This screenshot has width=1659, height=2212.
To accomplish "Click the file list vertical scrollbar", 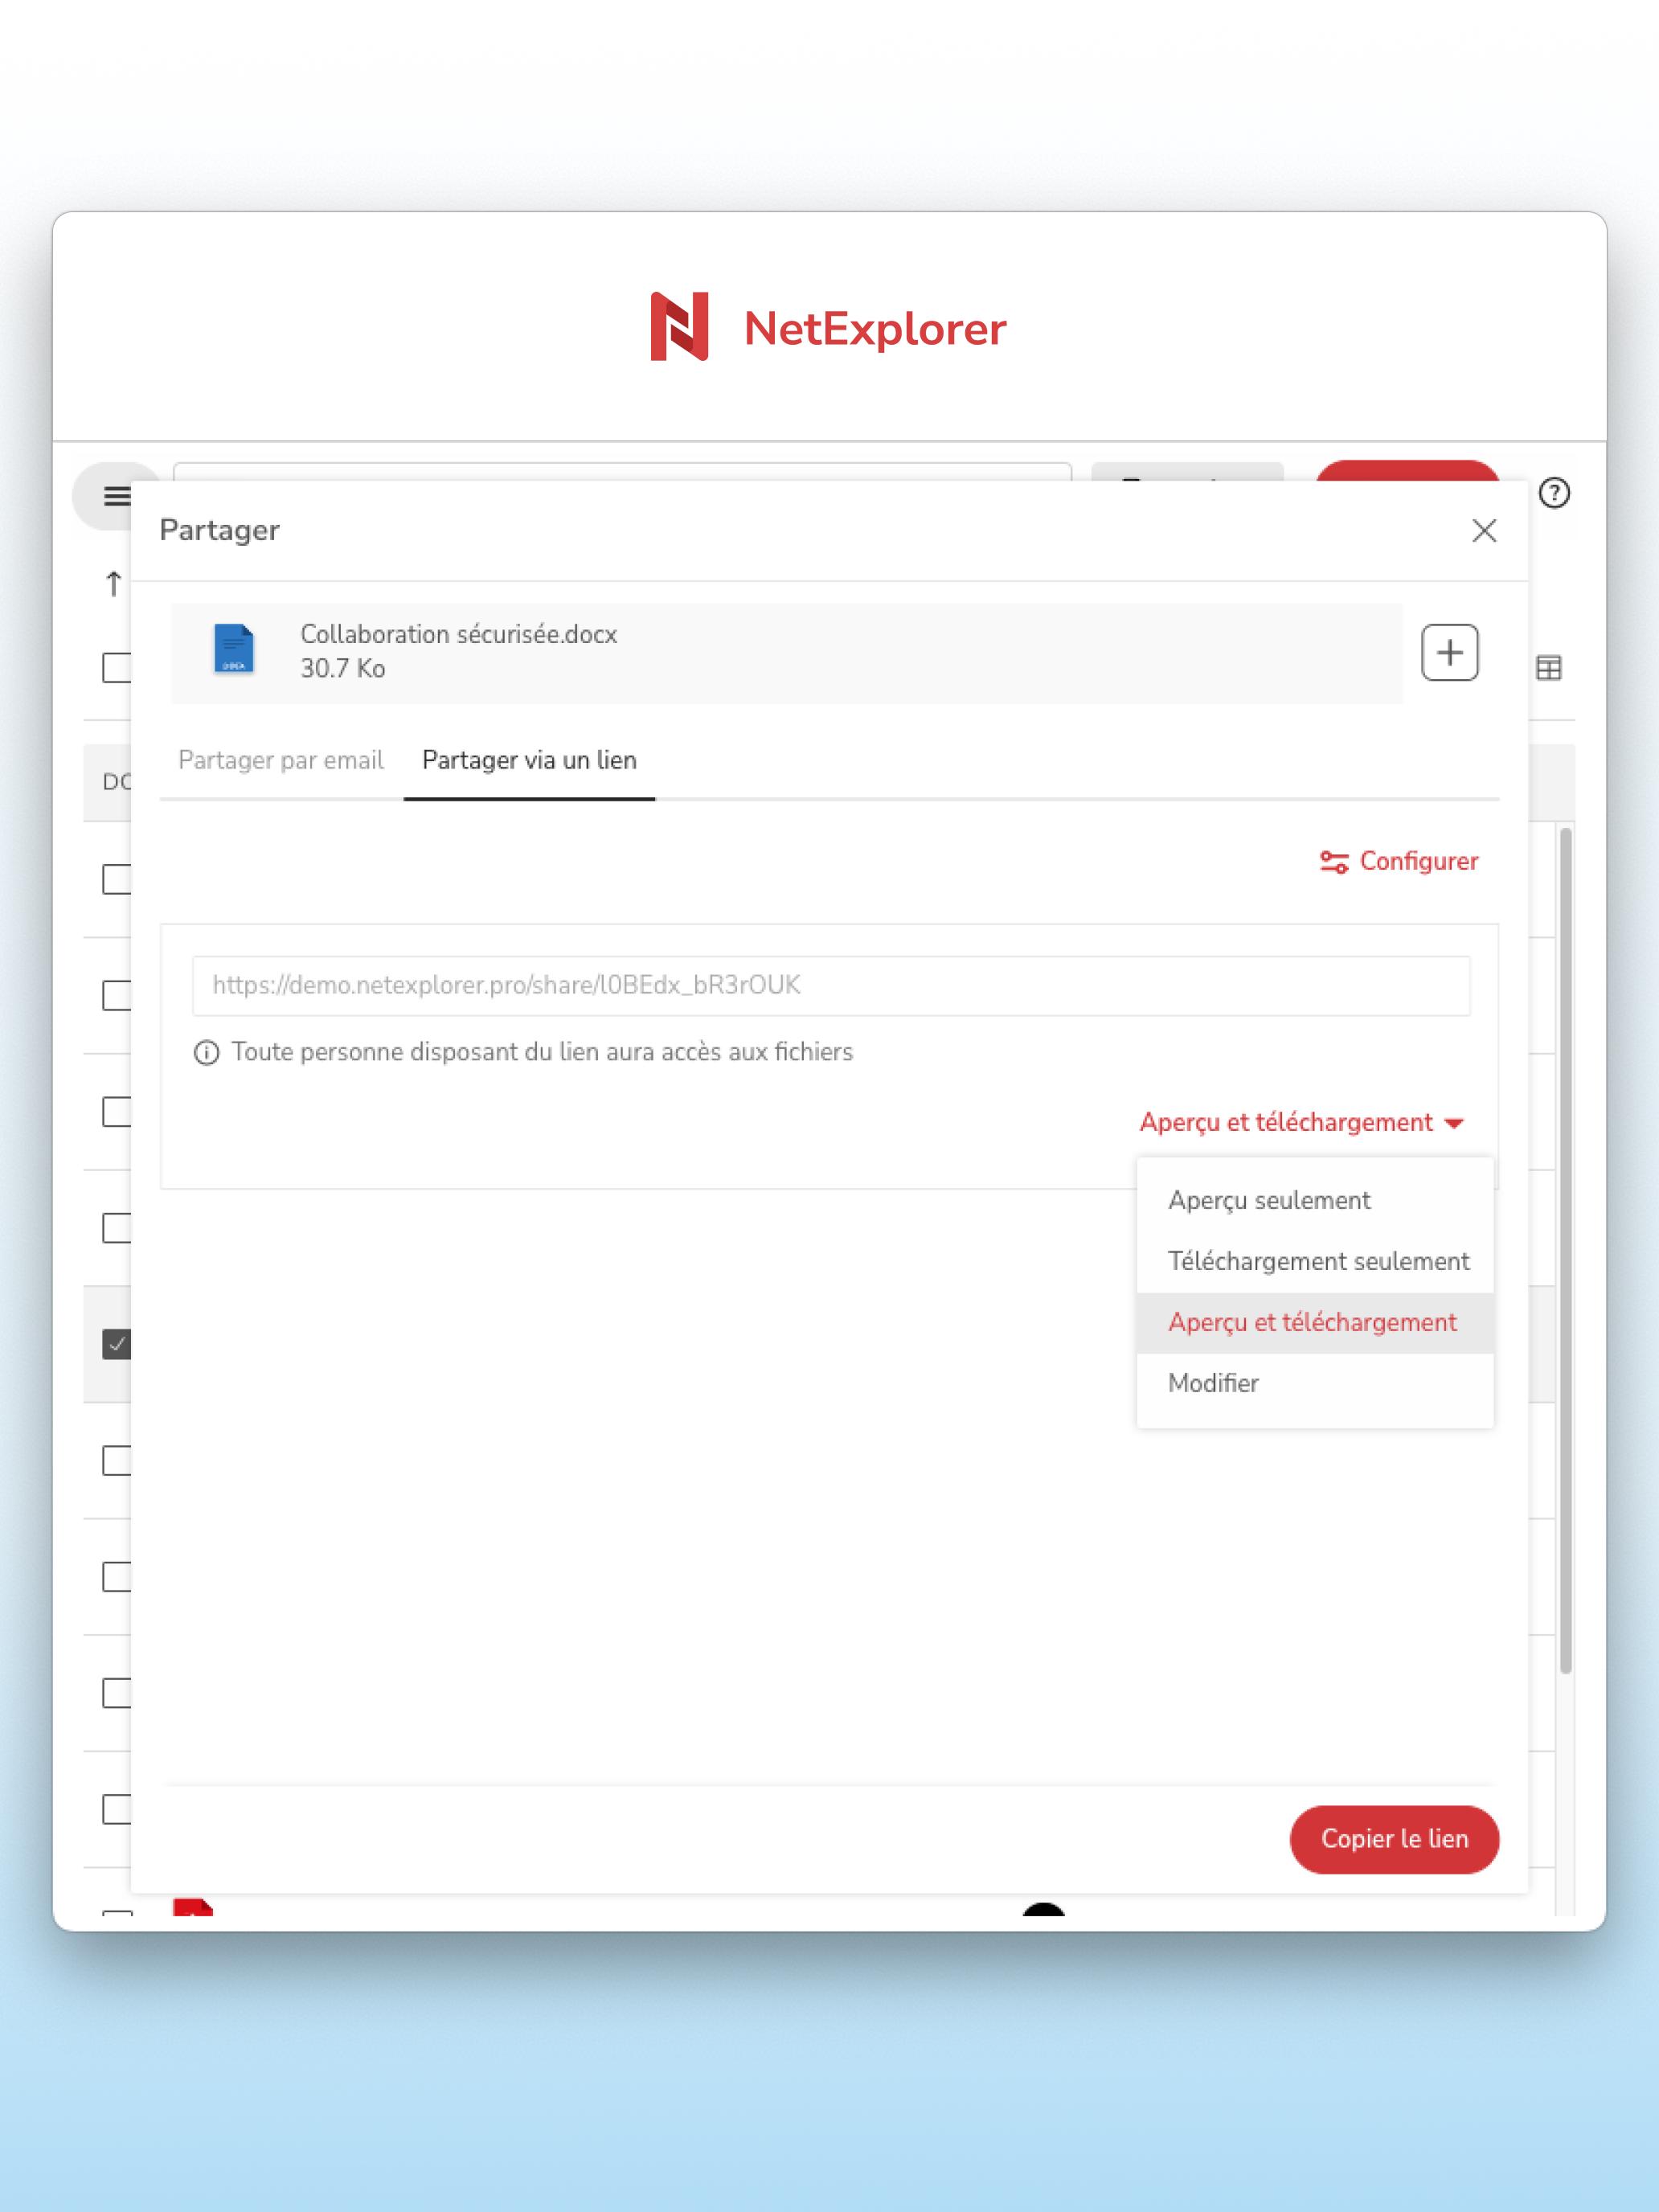I will pyautogui.click(x=1565, y=1250).
